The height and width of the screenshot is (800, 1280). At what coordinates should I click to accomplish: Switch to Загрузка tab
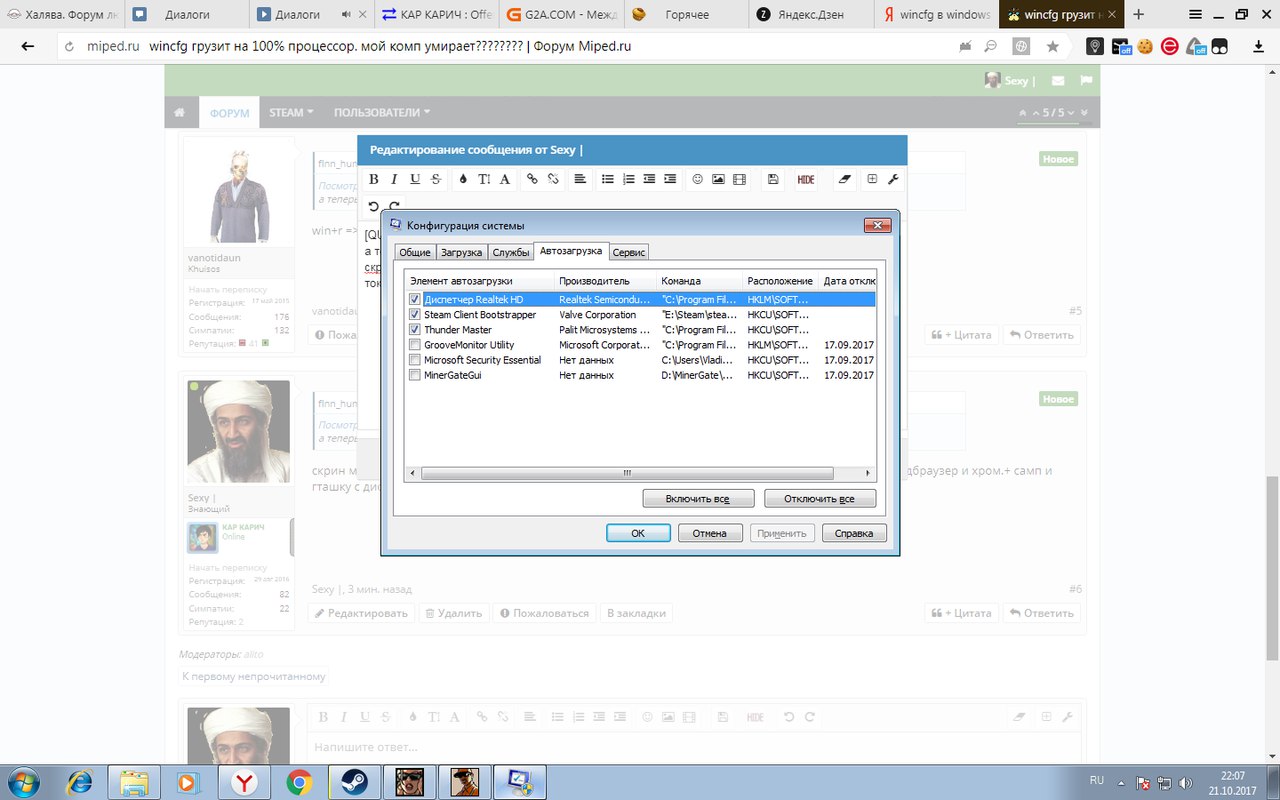point(461,253)
